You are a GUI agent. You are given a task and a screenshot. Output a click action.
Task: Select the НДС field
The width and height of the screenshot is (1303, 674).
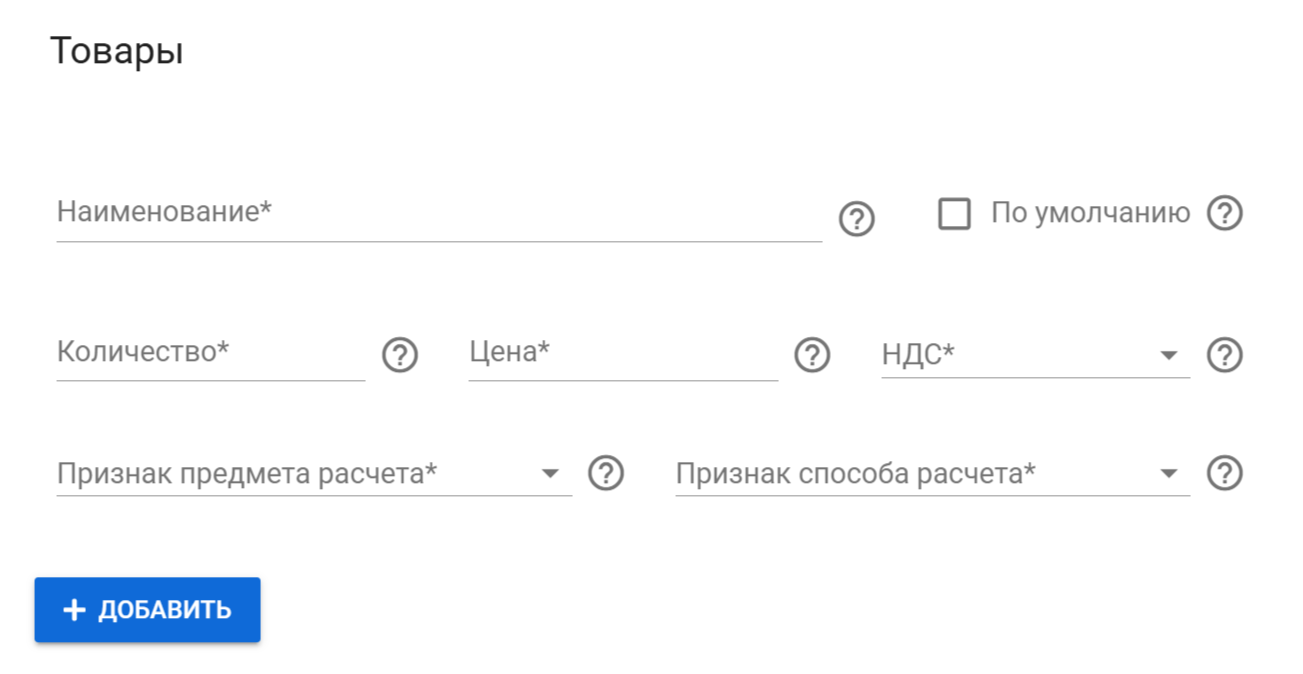(x=1035, y=355)
